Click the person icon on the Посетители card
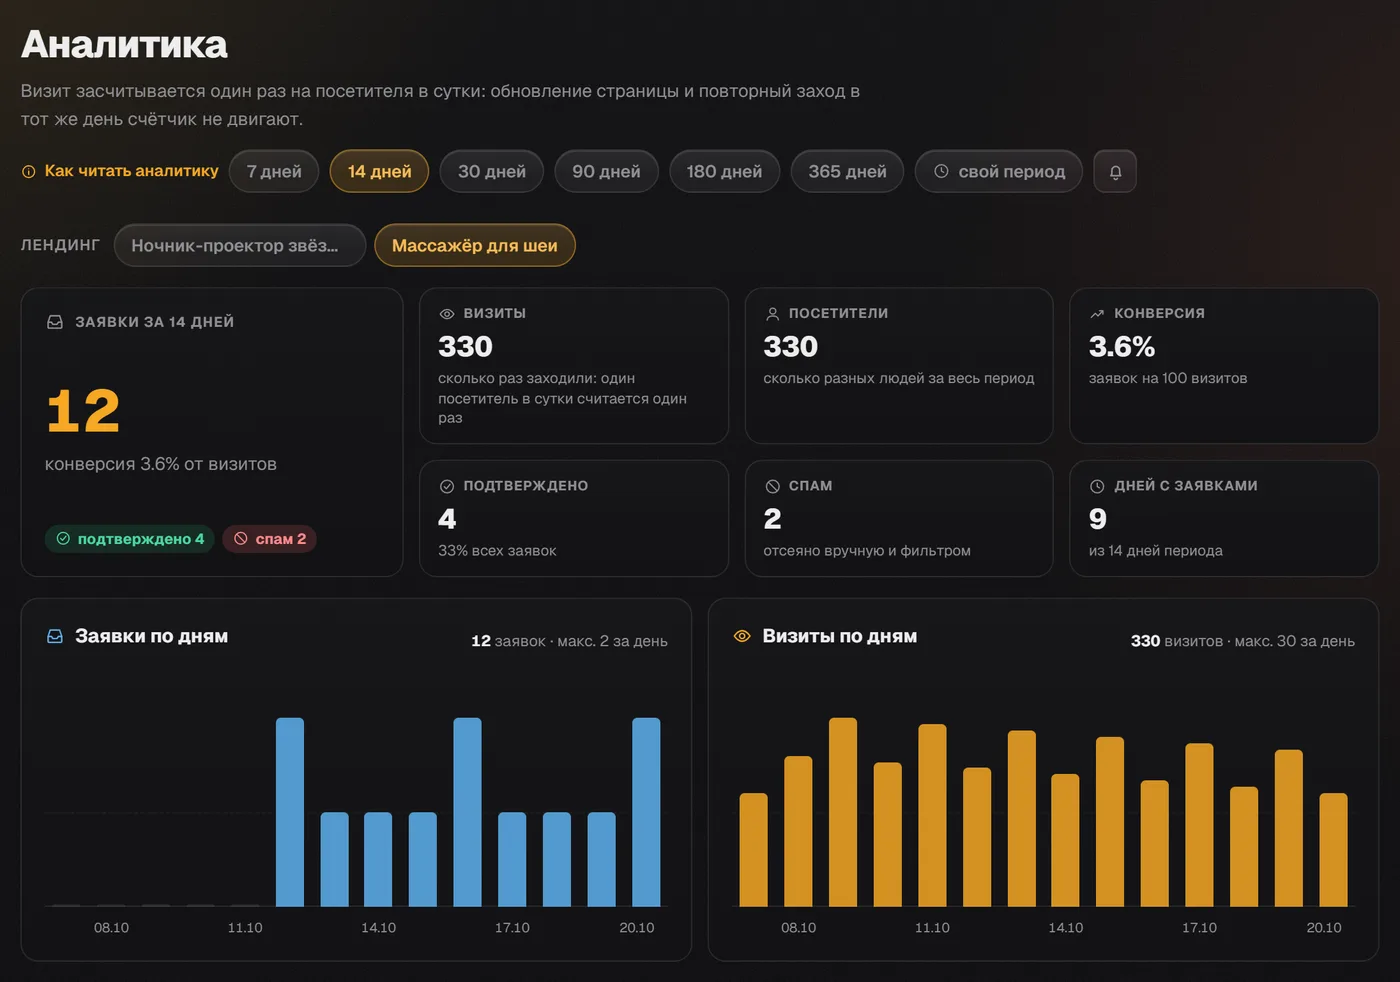The height and width of the screenshot is (982, 1400). click(772, 314)
